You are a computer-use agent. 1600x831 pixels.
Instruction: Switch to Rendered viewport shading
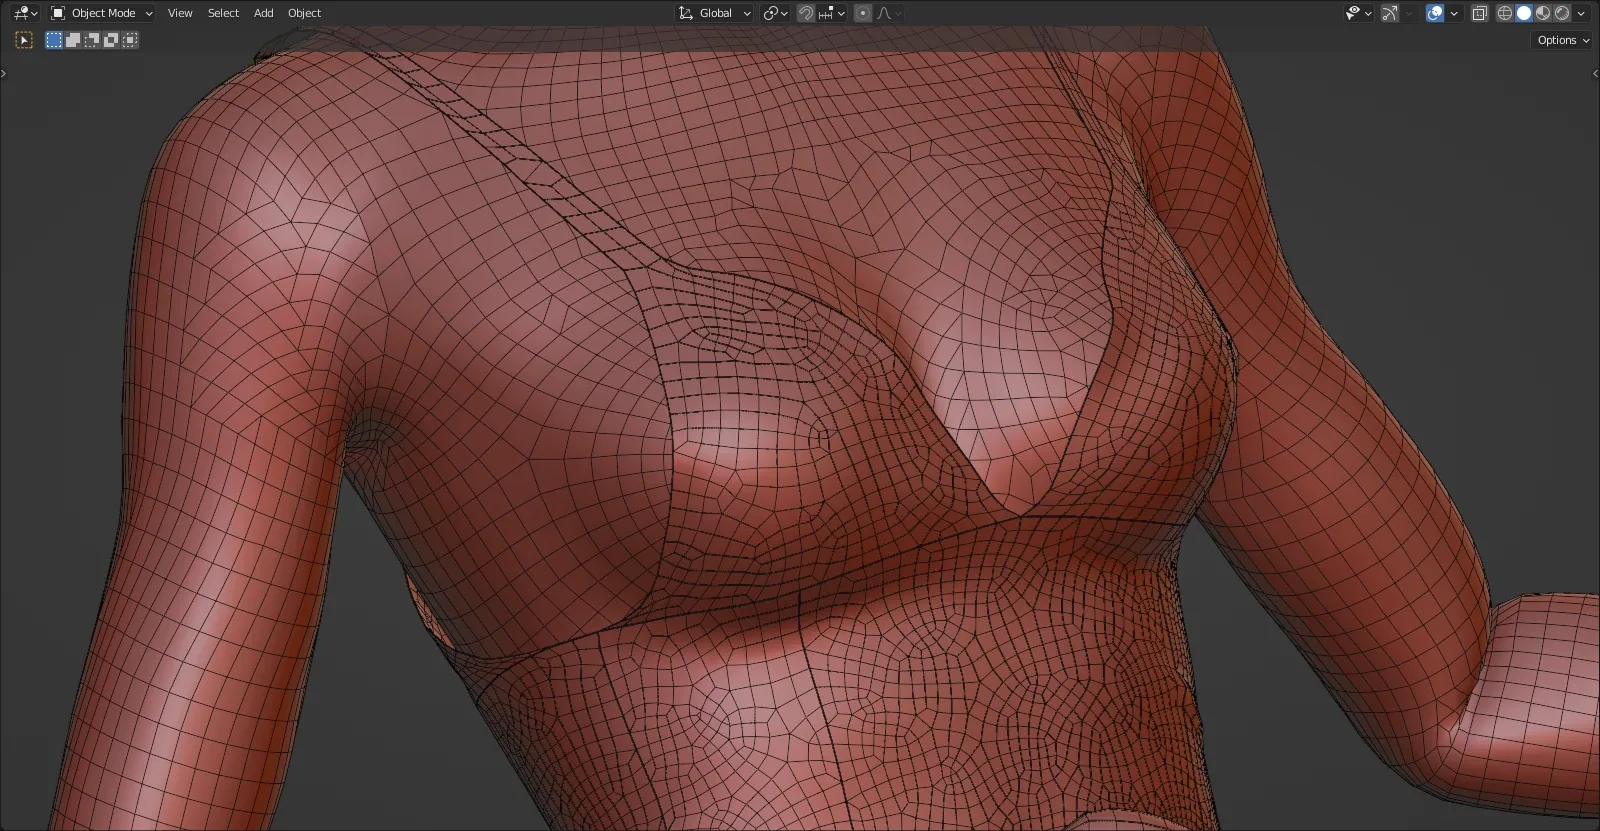pyautogui.click(x=1562, y=13)
